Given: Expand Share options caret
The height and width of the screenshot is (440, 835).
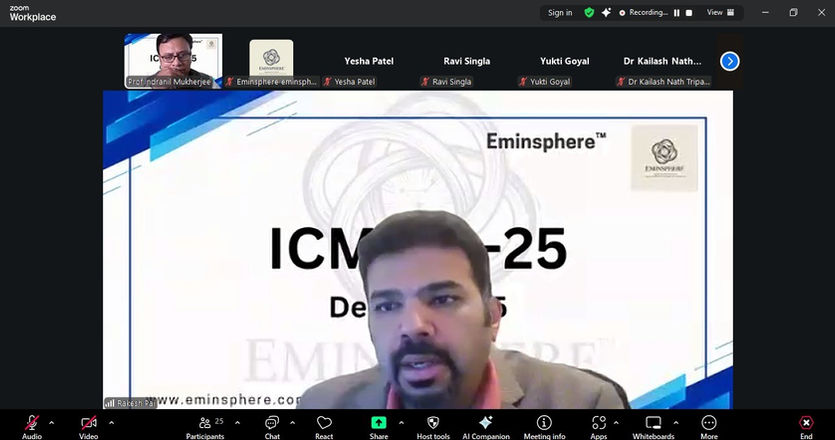Looking at the screenshot, I should (x=402, y=423).
